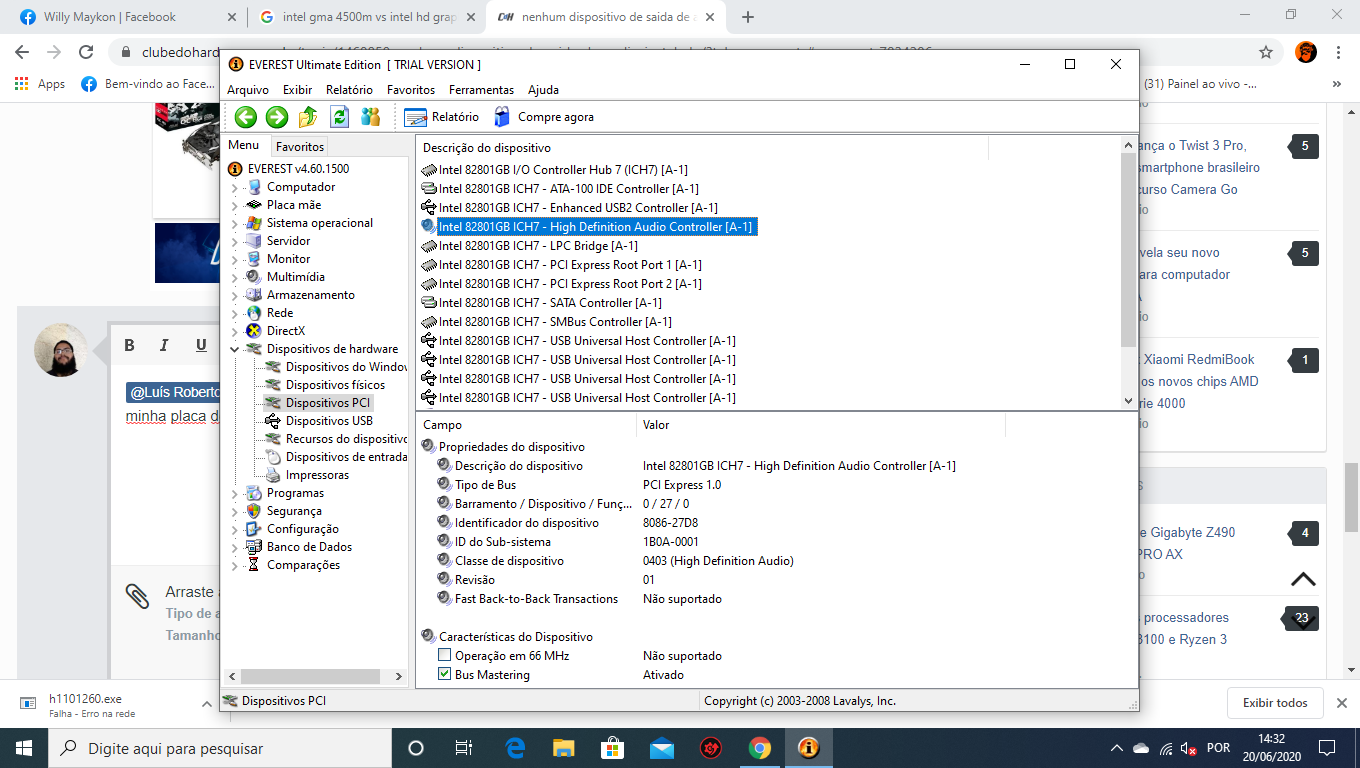Viewport: 1360px width, 768px height.
Task: Open the Relatório menu in menu bar
Action: pyautogui.click(x=349, y=90)
